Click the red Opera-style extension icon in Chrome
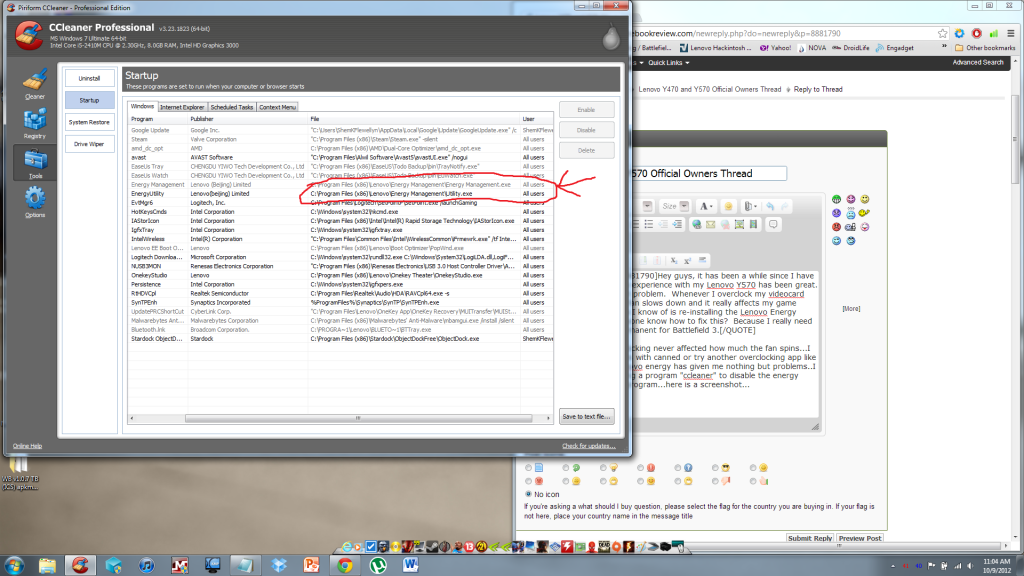 click(976, 33)
